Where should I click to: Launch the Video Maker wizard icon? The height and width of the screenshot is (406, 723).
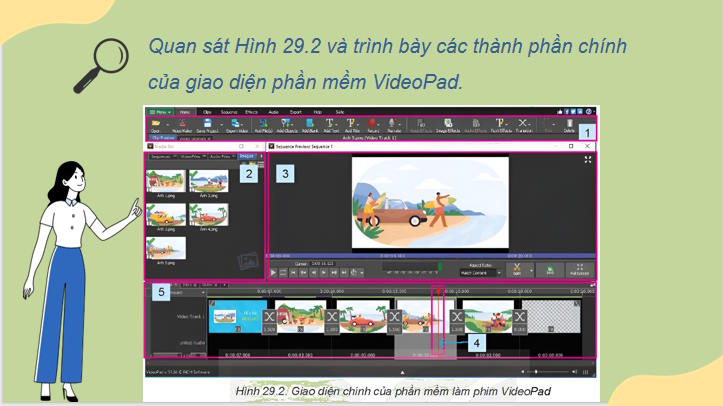pyautogui.click(x=182, y=125)
